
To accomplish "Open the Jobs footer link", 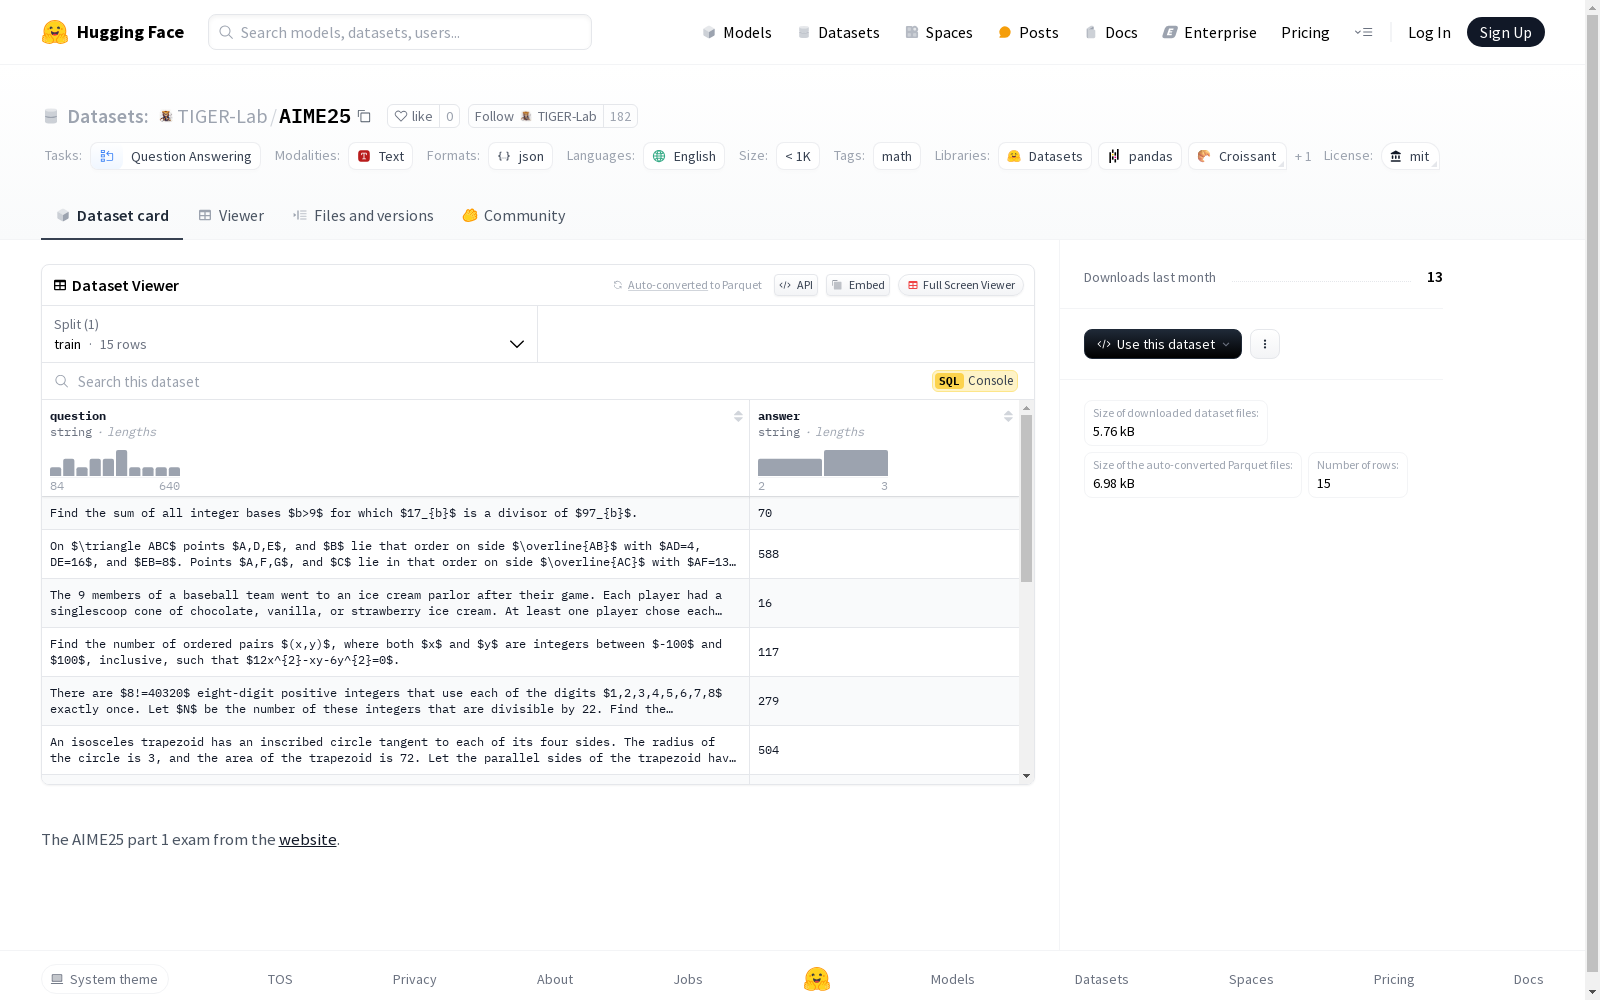I will click(x=688, y=979).
